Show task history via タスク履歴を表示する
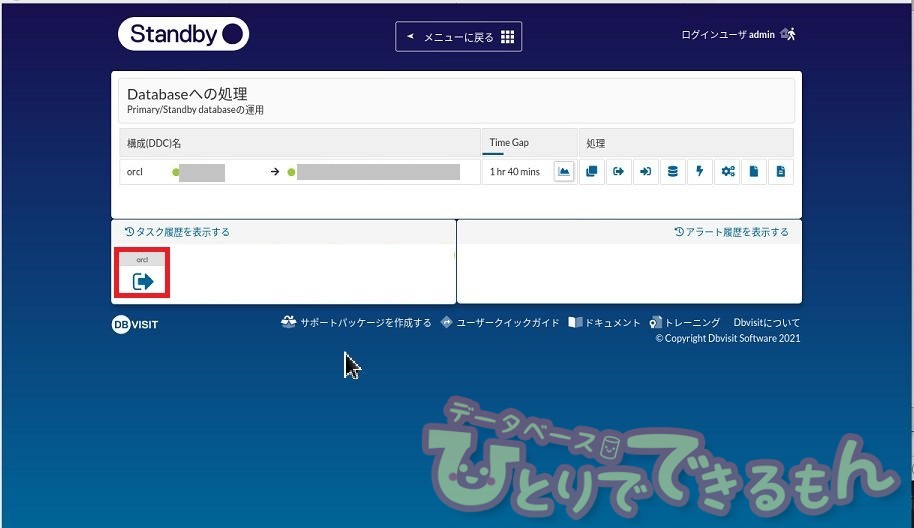 [x=177, y=232]
